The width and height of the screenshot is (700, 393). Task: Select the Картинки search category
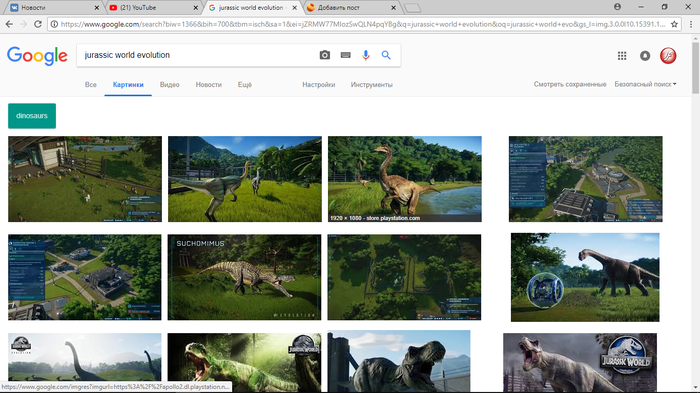(x=128, y=84)
